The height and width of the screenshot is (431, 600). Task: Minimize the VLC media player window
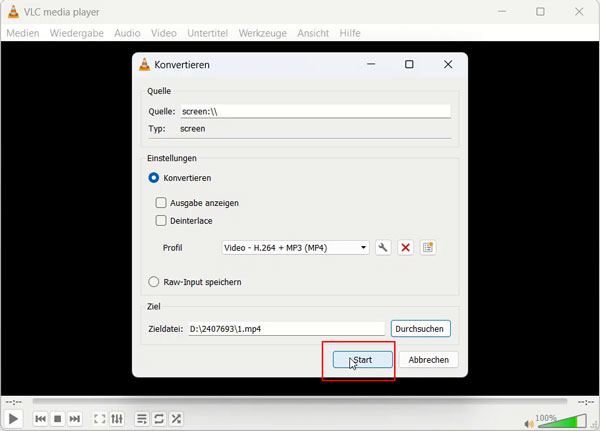(502, 12)
